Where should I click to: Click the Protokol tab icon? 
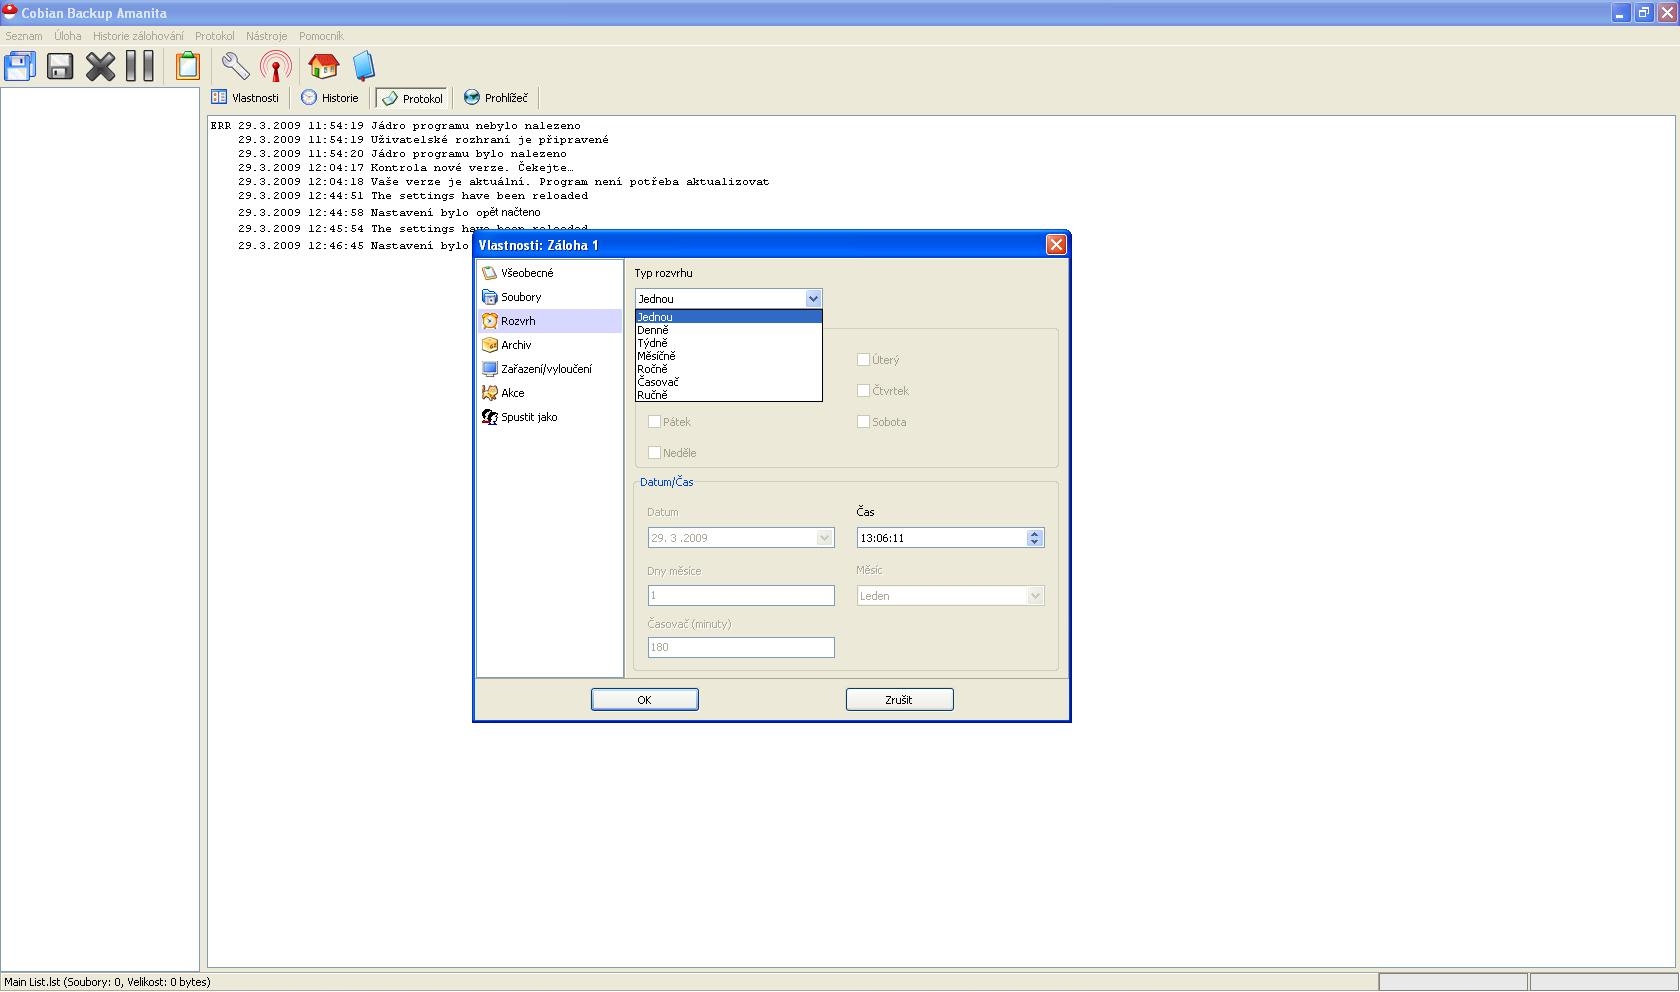tap(389, 98)
